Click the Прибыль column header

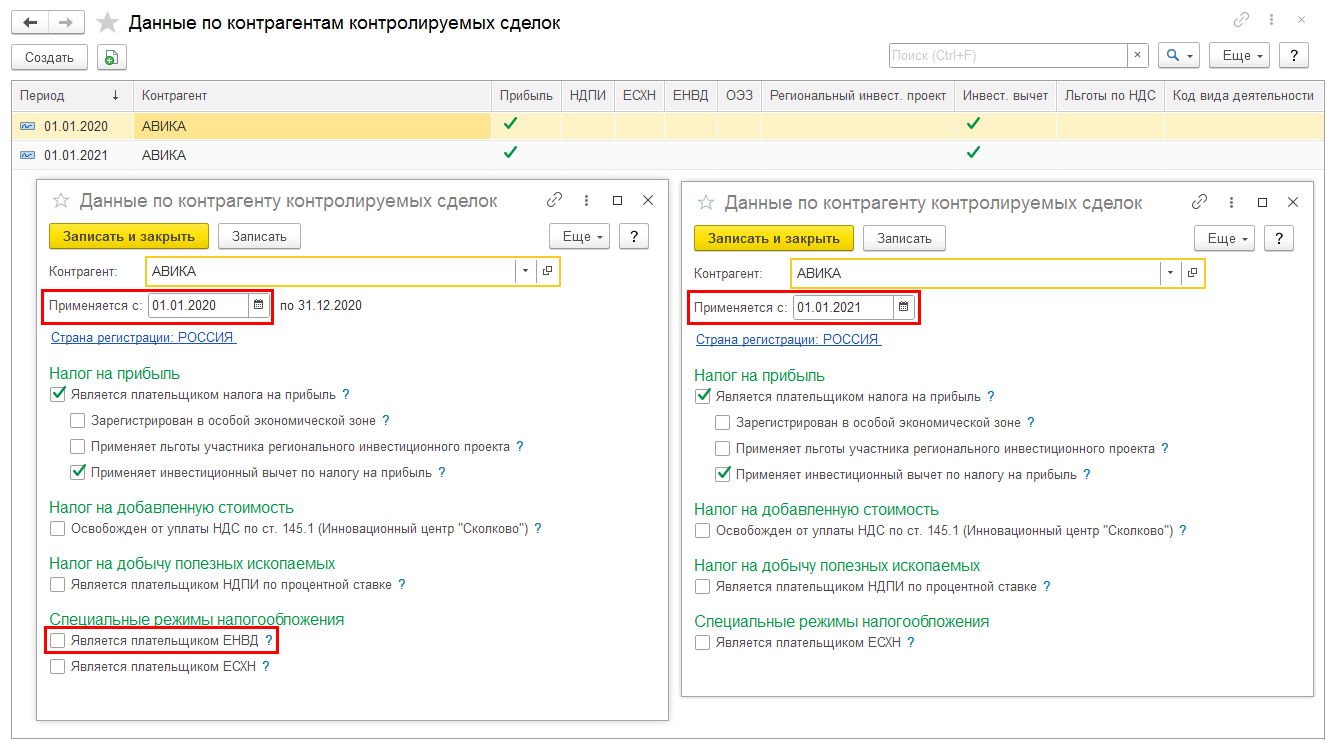(526, 95)
